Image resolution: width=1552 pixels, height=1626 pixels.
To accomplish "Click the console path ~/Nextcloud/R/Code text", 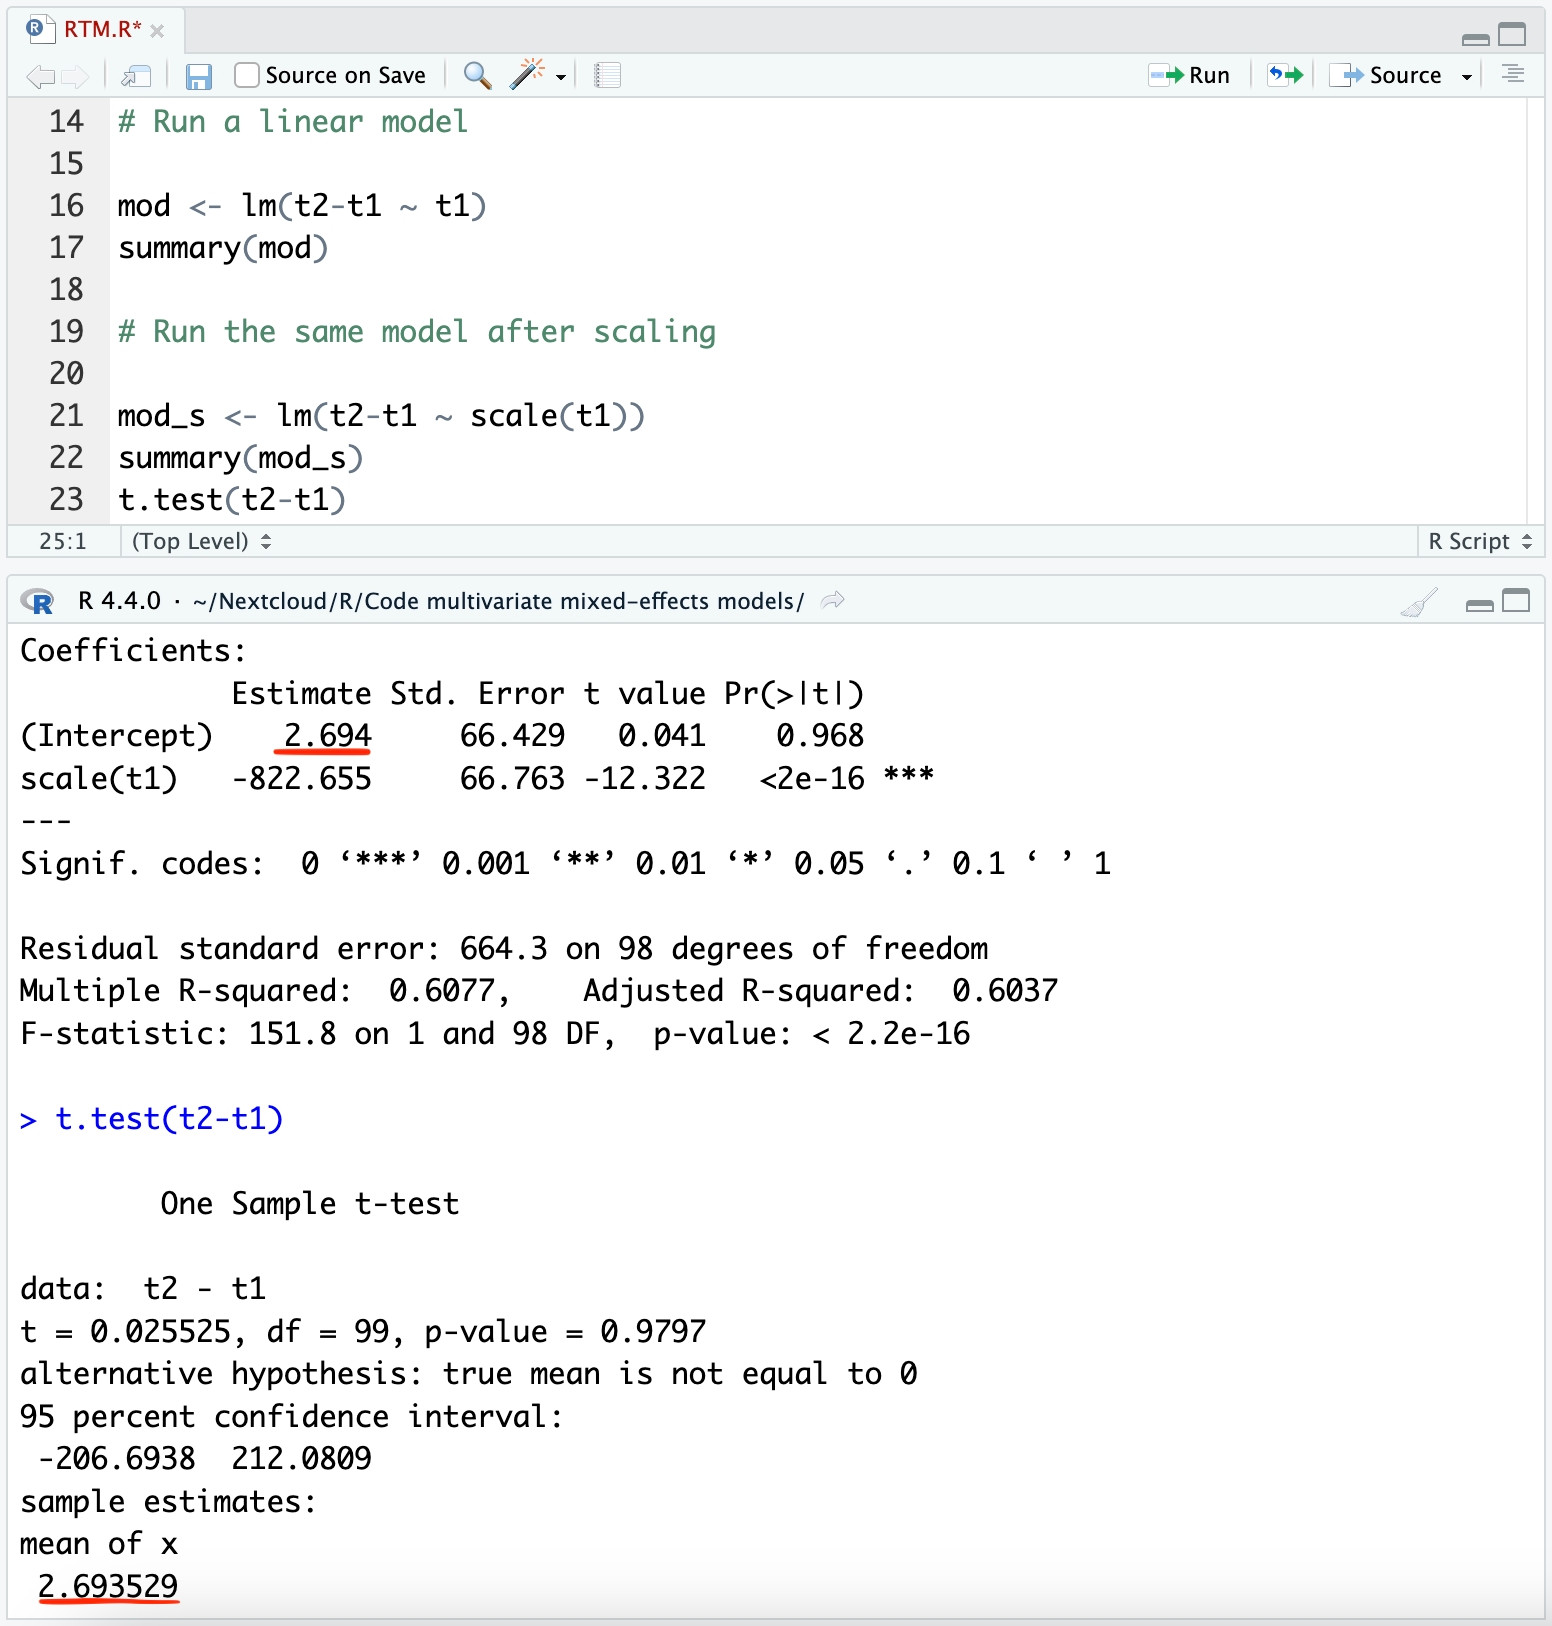I will [x=498, y=601].
